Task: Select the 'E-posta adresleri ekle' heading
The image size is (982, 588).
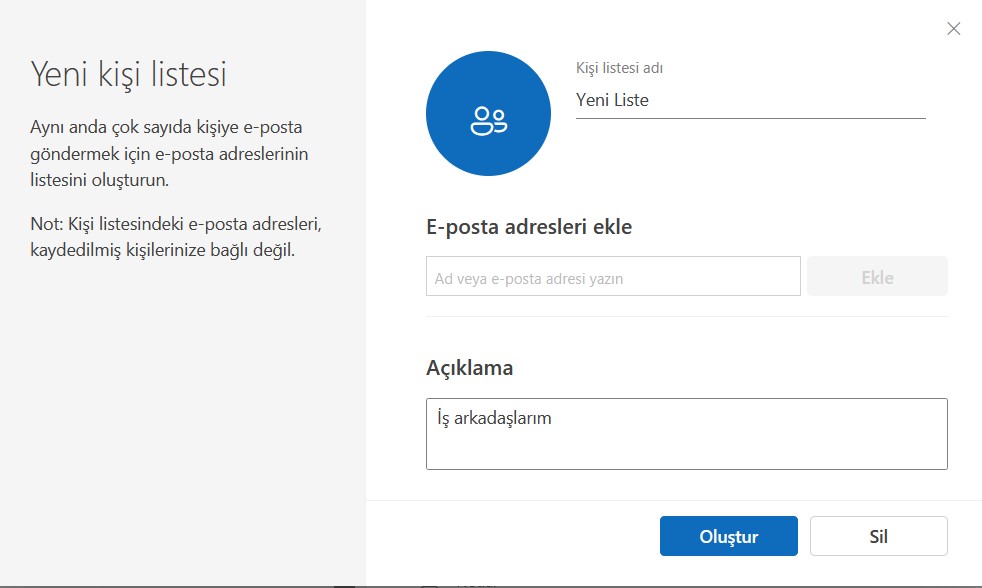Action: [528, 226]
